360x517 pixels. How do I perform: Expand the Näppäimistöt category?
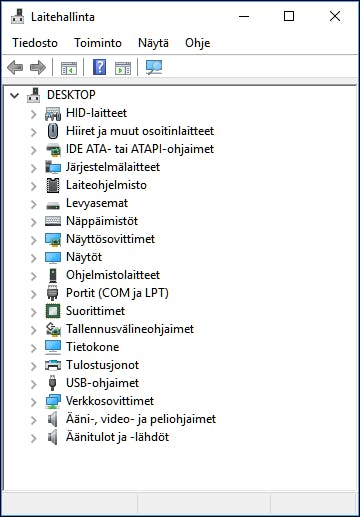[x=33, y=222]
